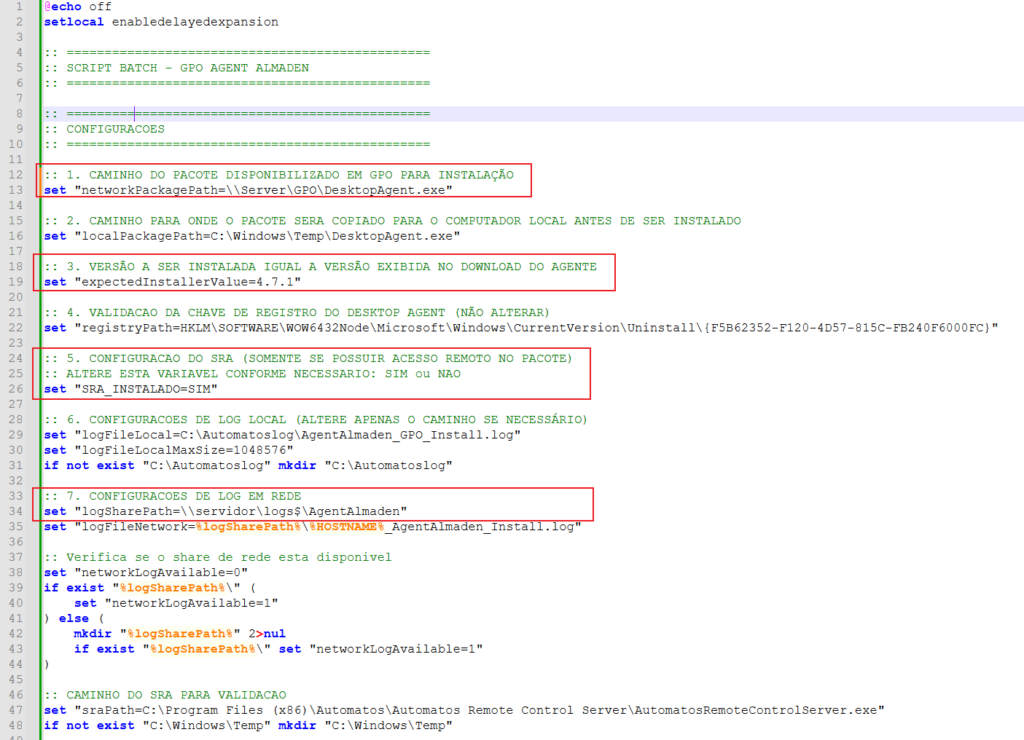Place cursor in the networkPackagePath set line

[248, 190]
